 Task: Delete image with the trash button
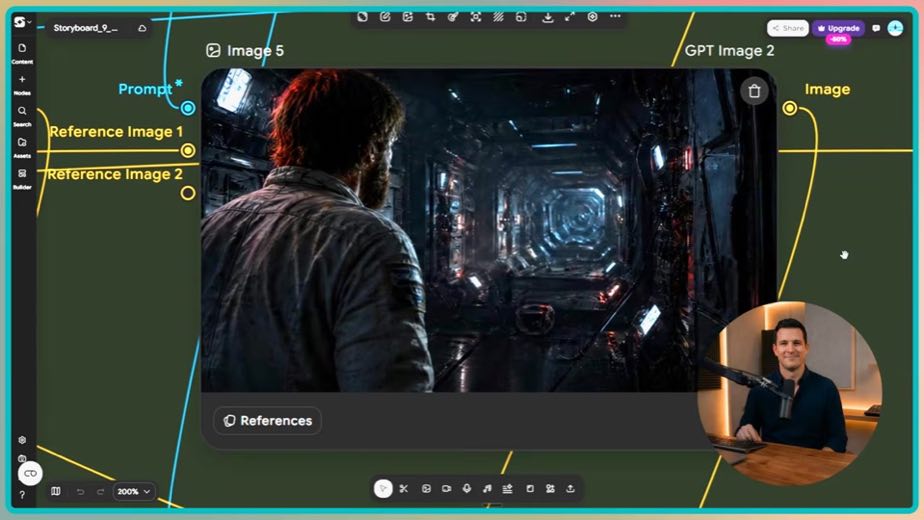[754, 91]
